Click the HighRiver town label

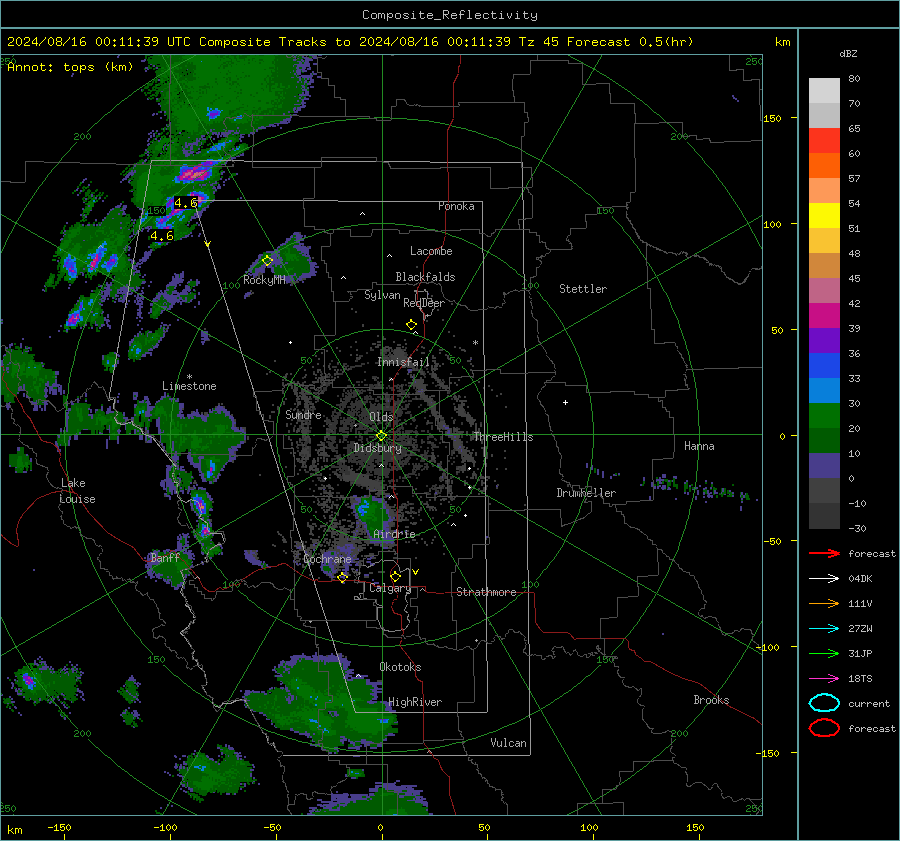tap(415, 703)
